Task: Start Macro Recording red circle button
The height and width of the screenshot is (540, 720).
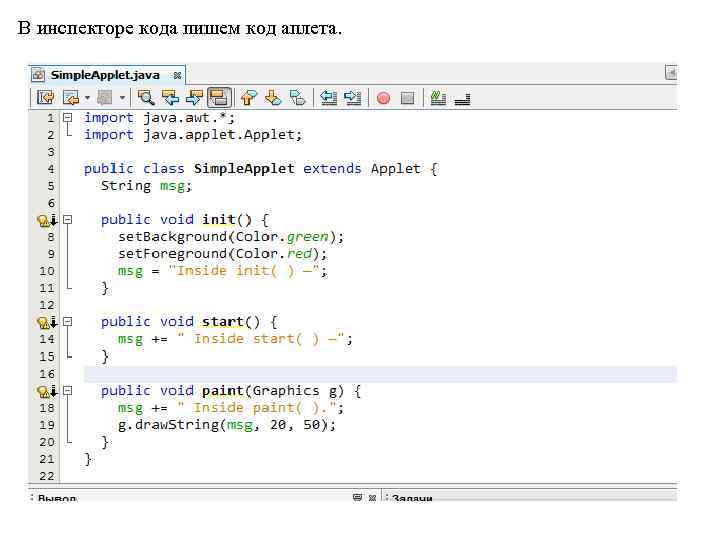Action: [382, 98]
